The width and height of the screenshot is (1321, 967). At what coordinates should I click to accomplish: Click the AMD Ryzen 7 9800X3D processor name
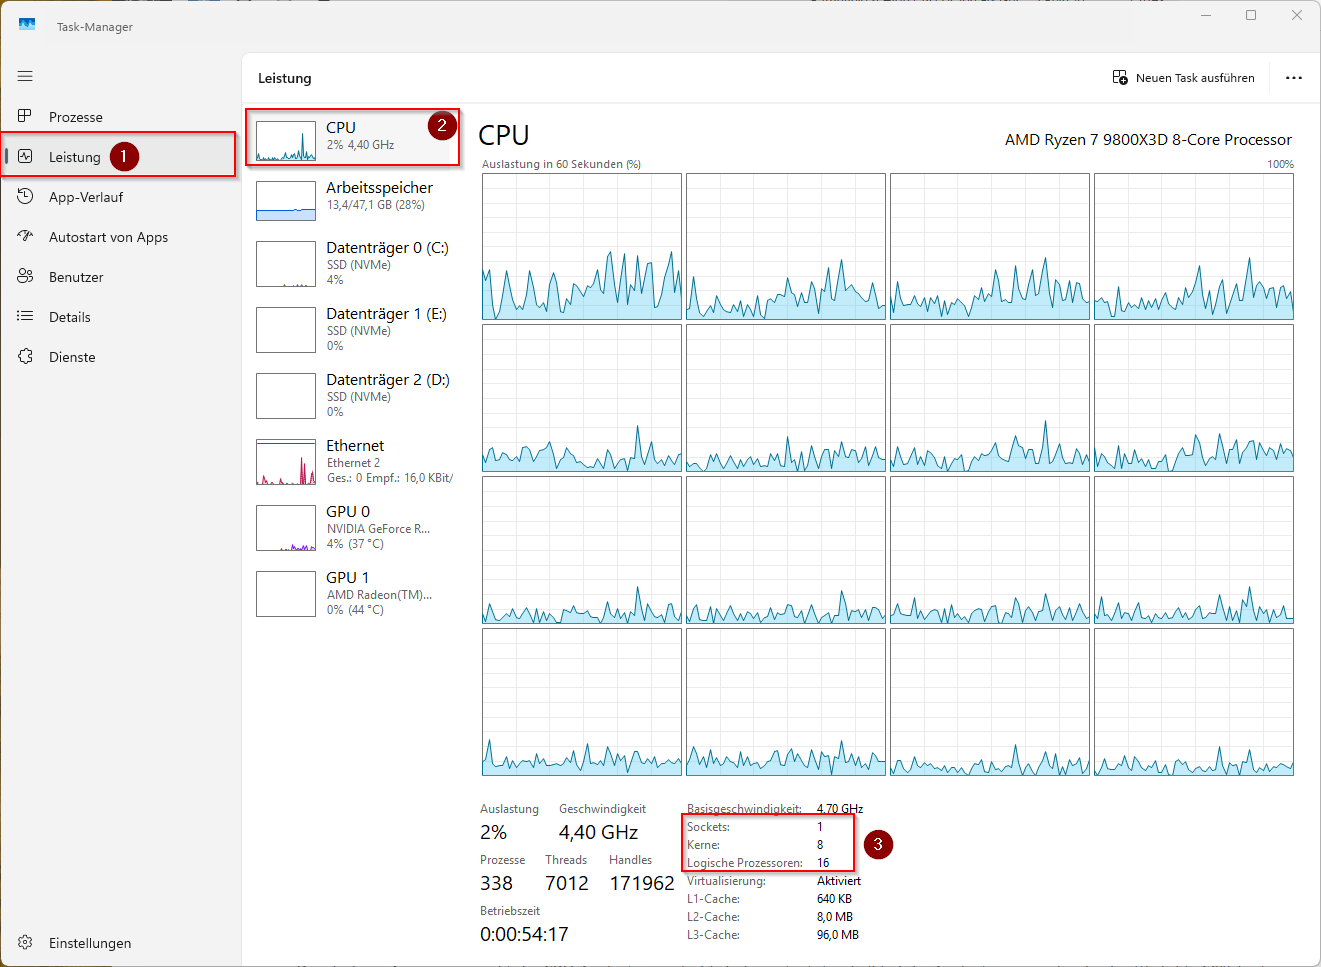point(1148,140)
